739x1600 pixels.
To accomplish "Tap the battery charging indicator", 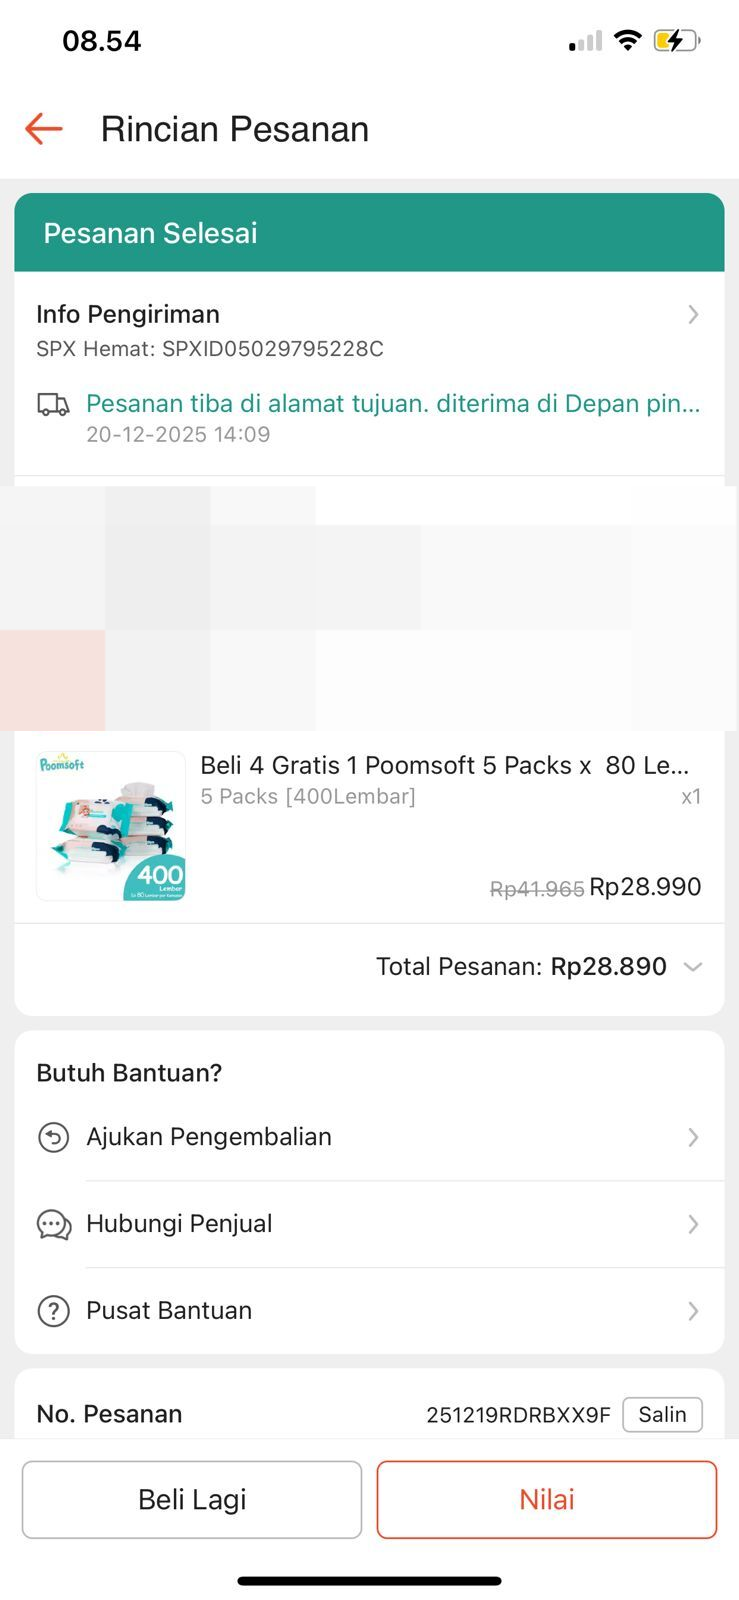I will [676, 41].
